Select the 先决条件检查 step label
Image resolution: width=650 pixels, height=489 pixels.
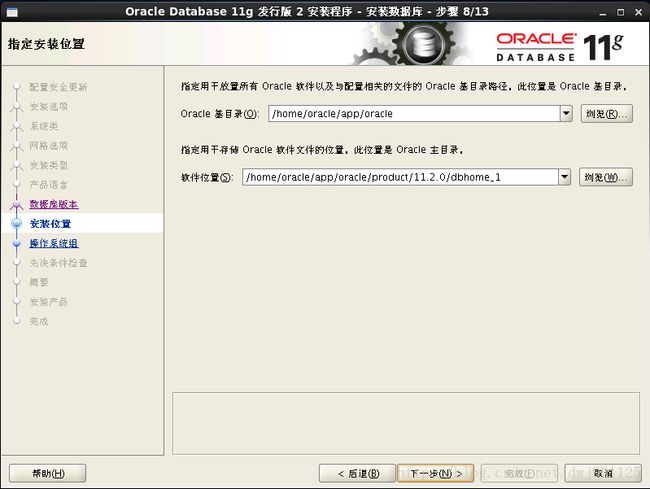pos(58,263)
